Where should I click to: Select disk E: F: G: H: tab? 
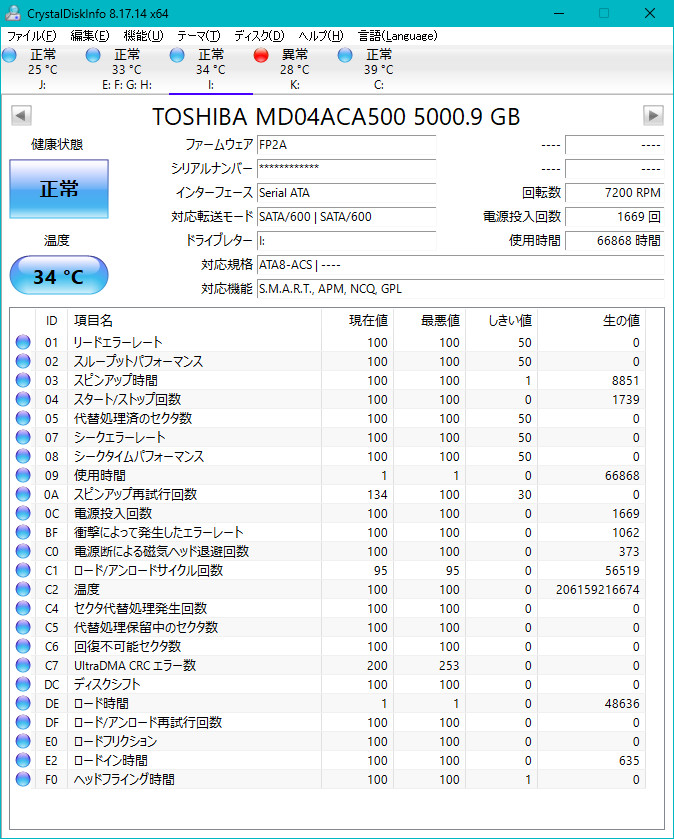(x=127, y=70)
